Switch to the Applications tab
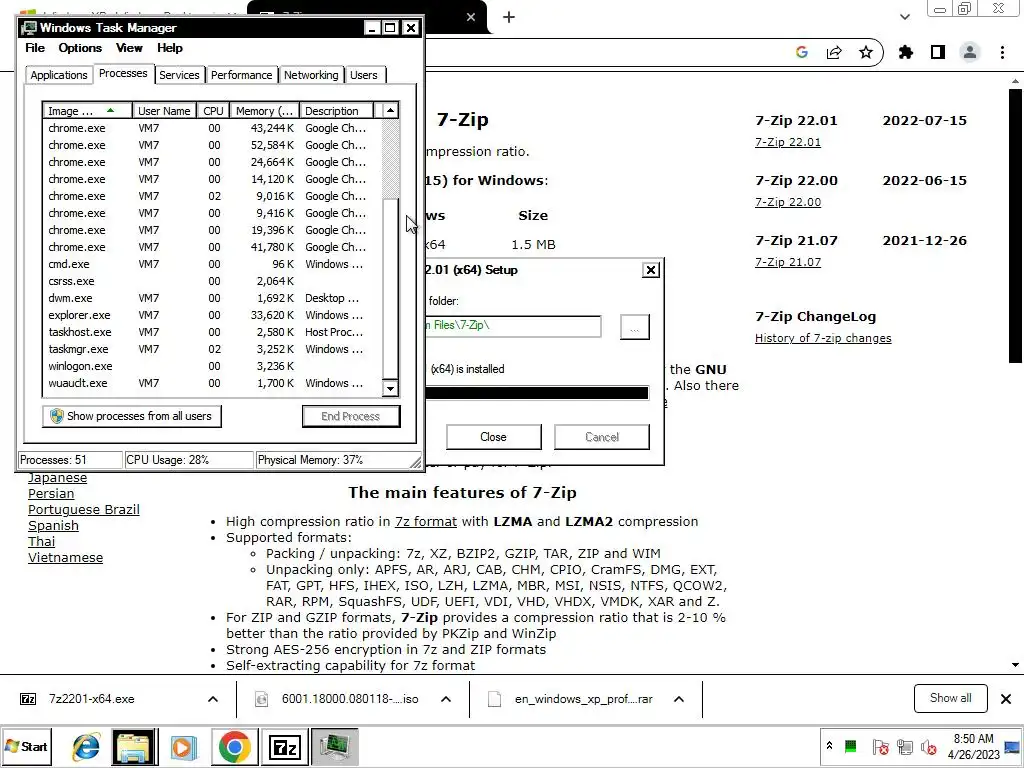 point(59,75)
